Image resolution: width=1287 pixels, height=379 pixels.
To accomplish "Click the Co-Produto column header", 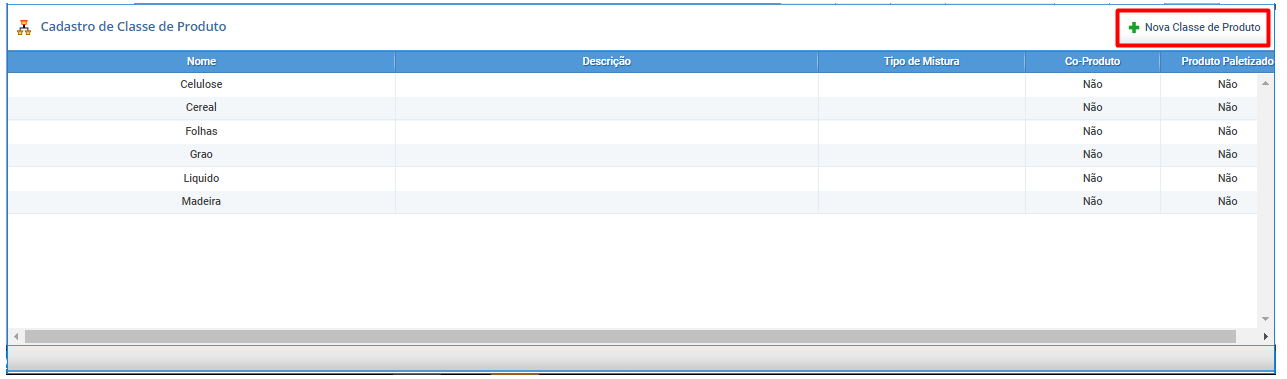I will pyautogui.click(x=1092, y=62).
